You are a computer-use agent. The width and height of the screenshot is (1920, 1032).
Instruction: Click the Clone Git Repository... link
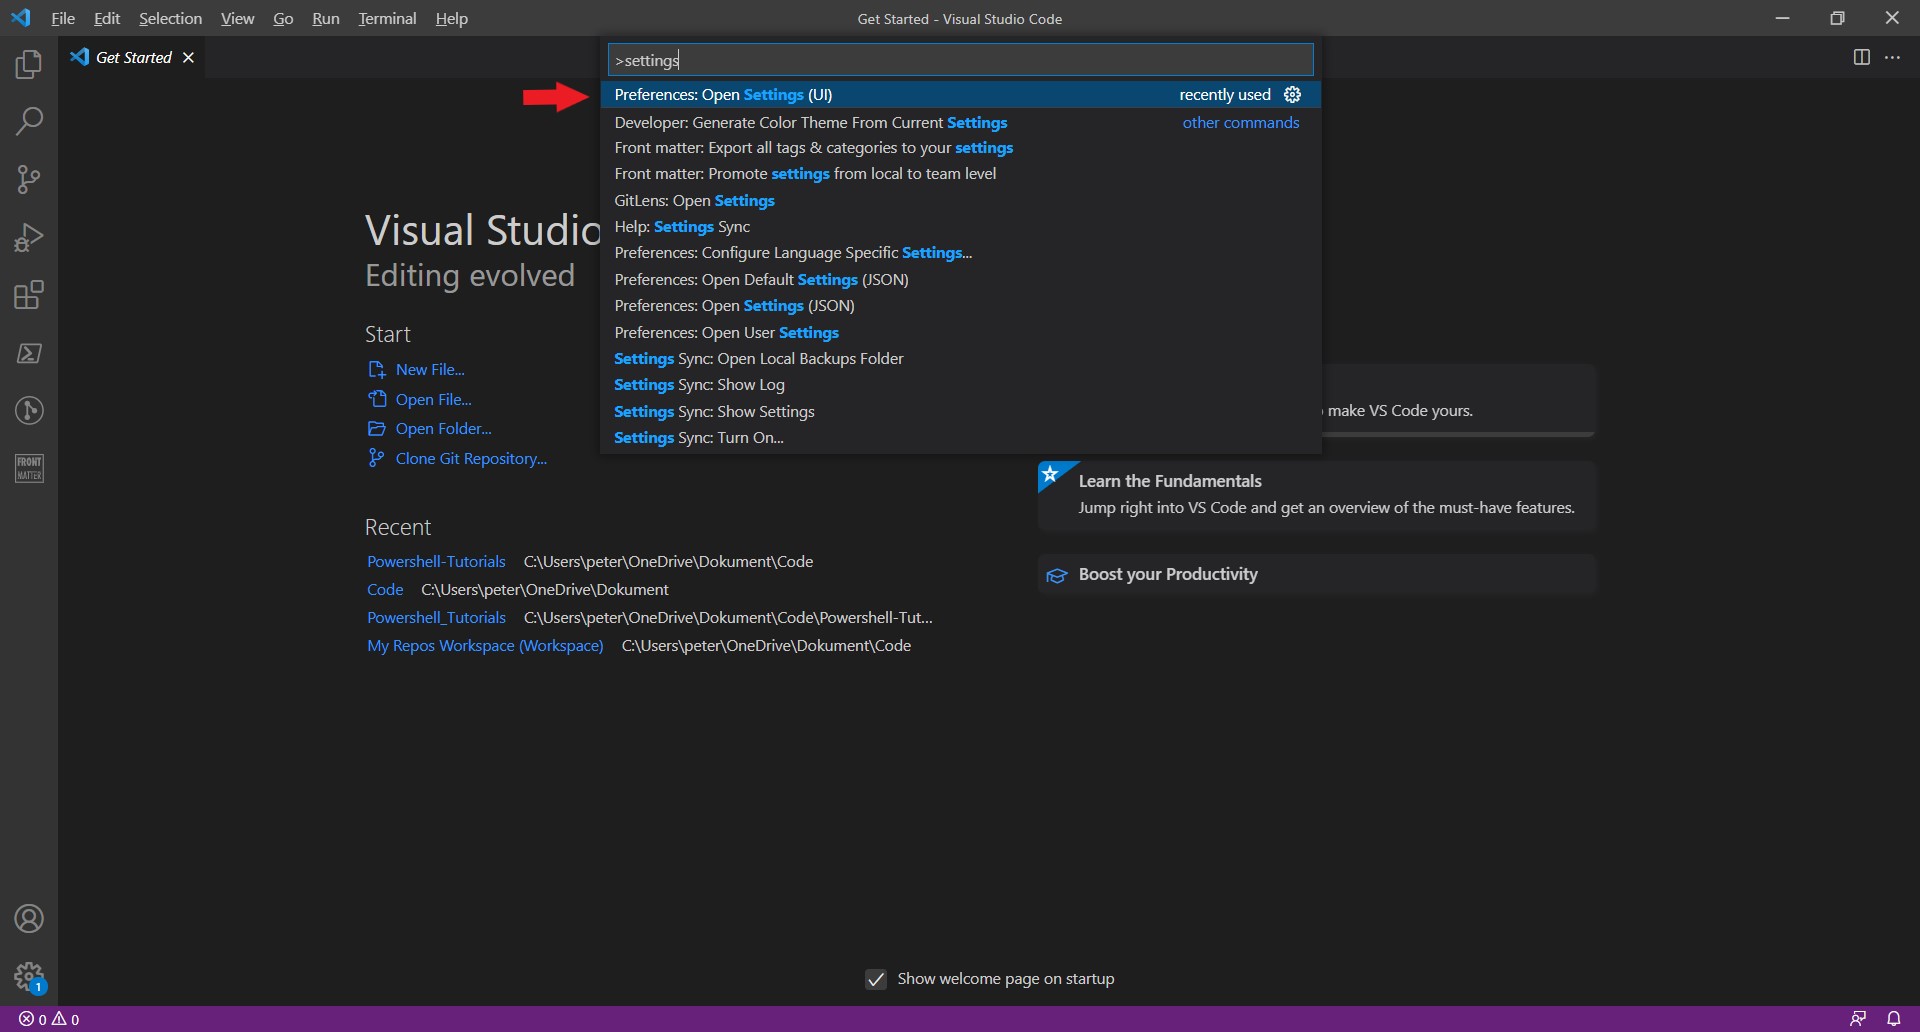click(471, 458)
